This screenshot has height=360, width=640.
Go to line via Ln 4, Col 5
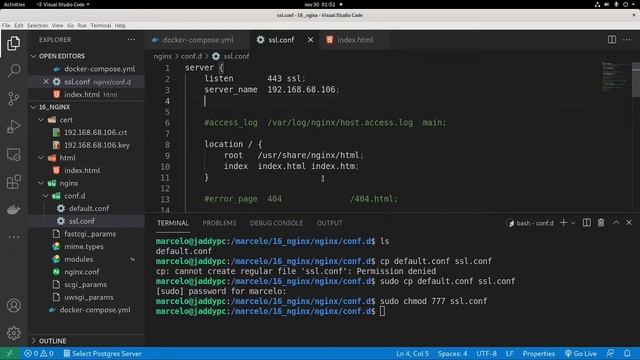(412, 353)
